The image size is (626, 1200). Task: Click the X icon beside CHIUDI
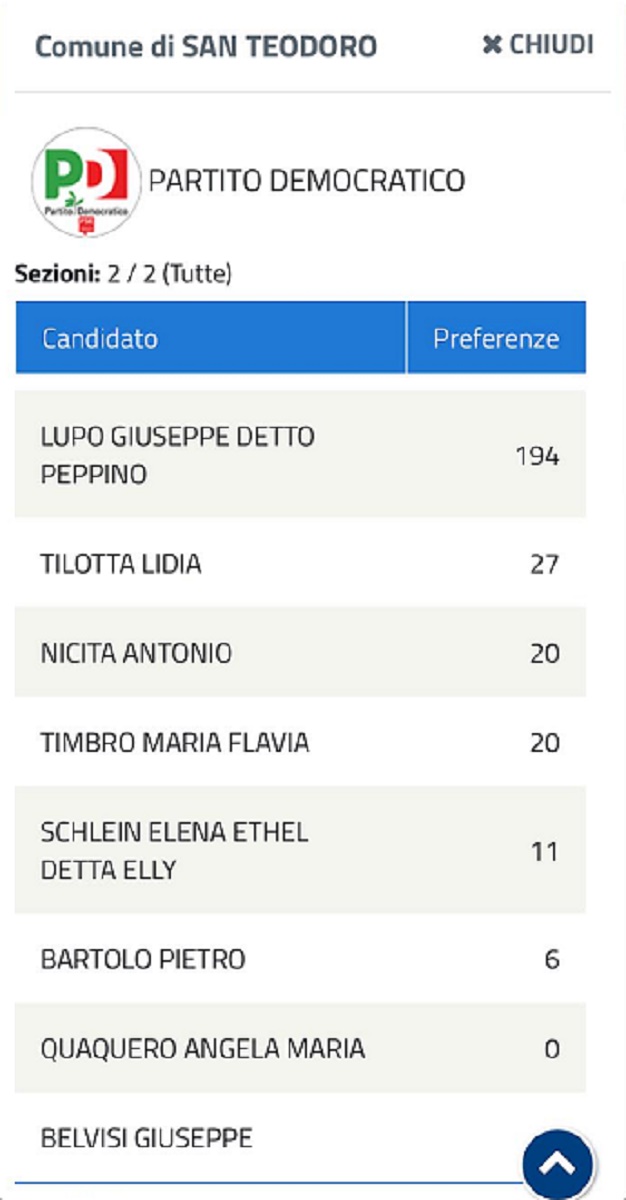coord(492,45)
